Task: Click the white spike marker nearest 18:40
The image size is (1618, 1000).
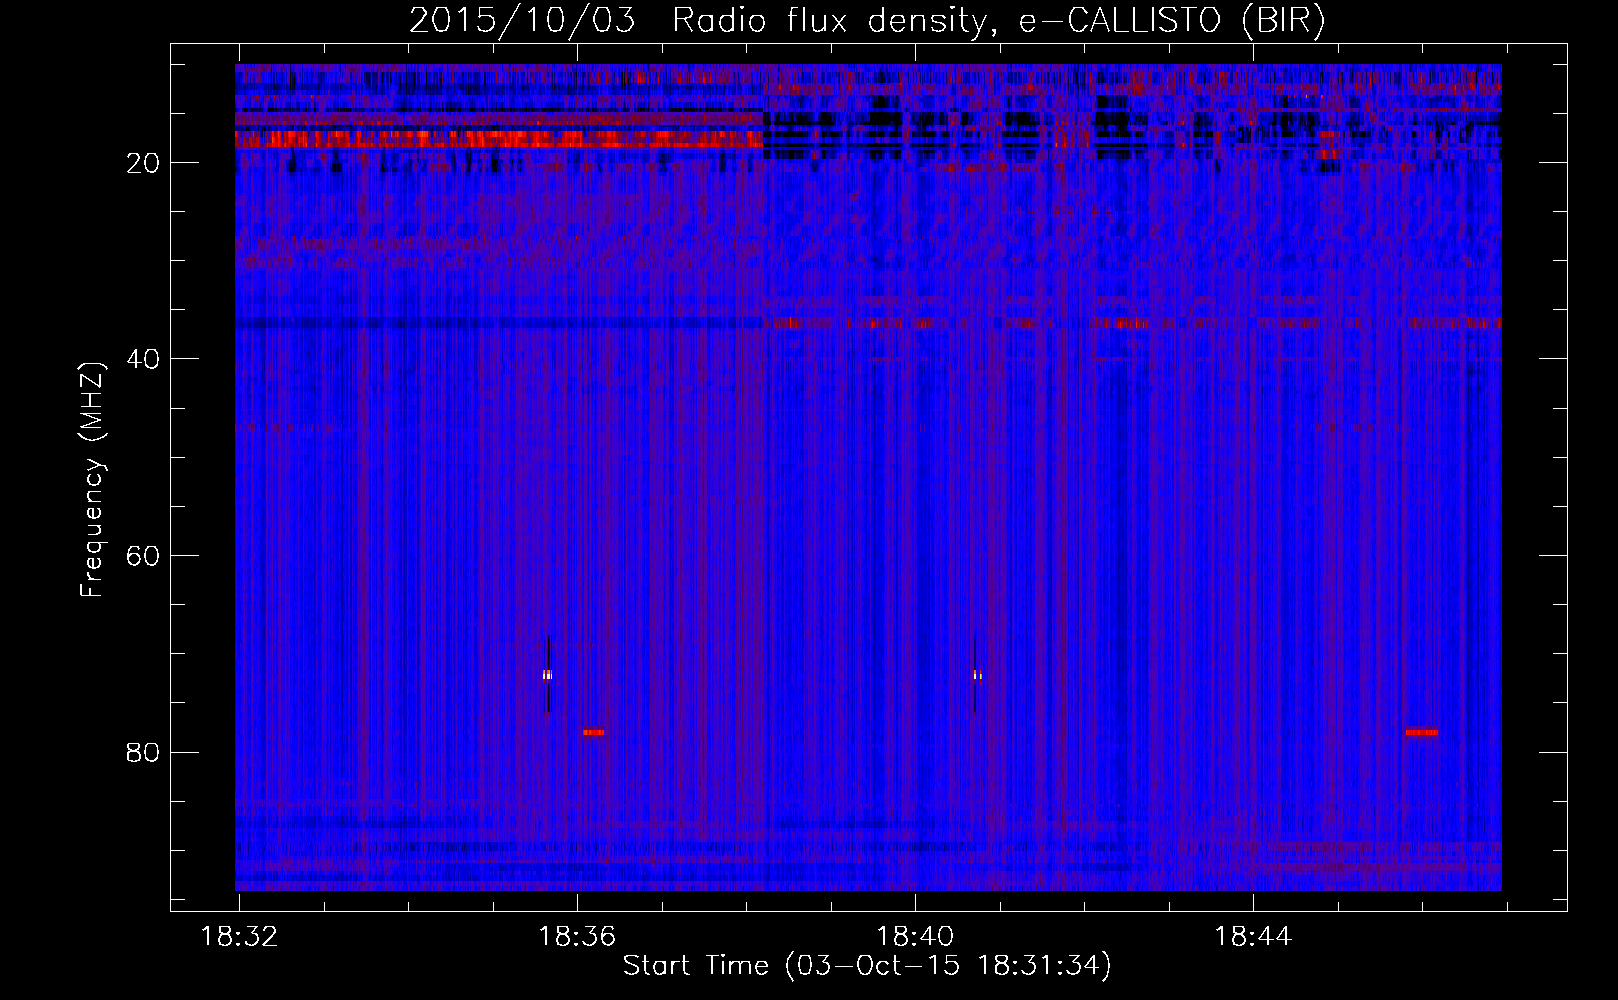Action: click(976, 675)
